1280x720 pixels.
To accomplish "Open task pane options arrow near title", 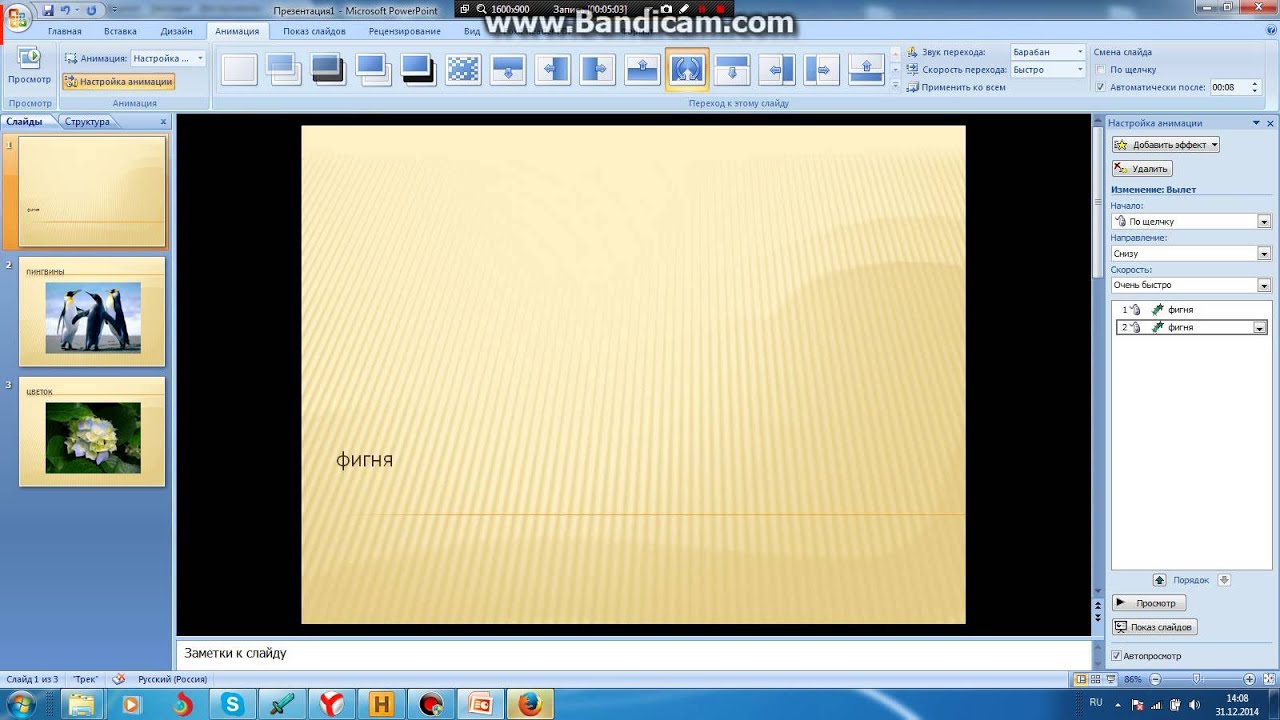I will [x=1257, y=123].
